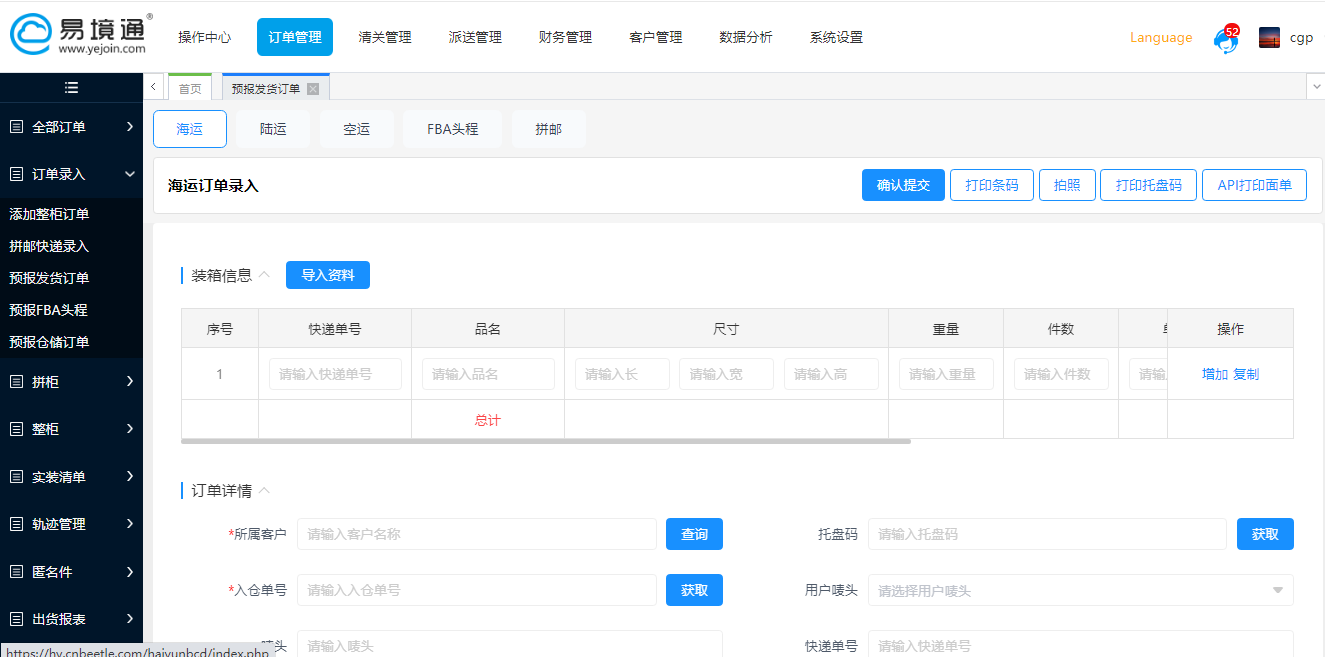Open the 操作中心 menu
The image size is (1325, 657).
[x=204, y=37]
